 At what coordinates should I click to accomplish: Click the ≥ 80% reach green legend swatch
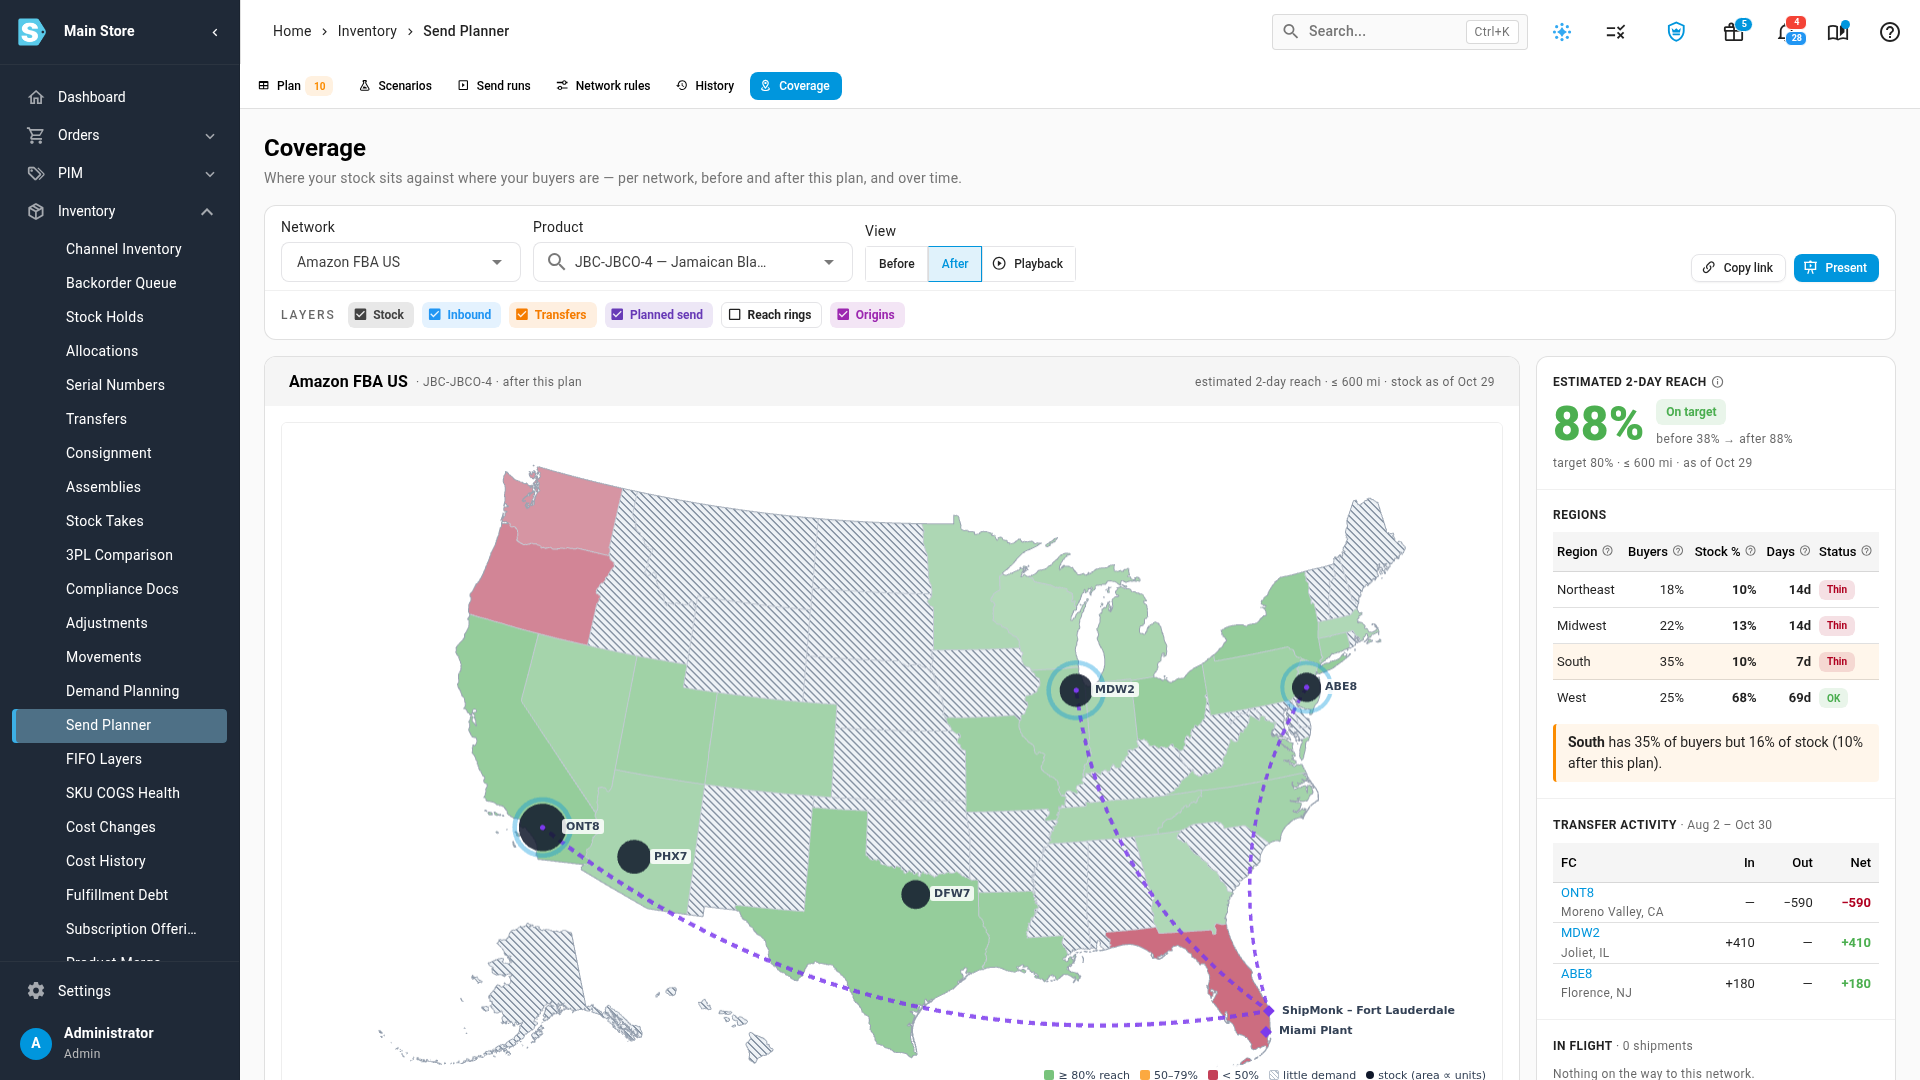(x=1049, y=1075)
